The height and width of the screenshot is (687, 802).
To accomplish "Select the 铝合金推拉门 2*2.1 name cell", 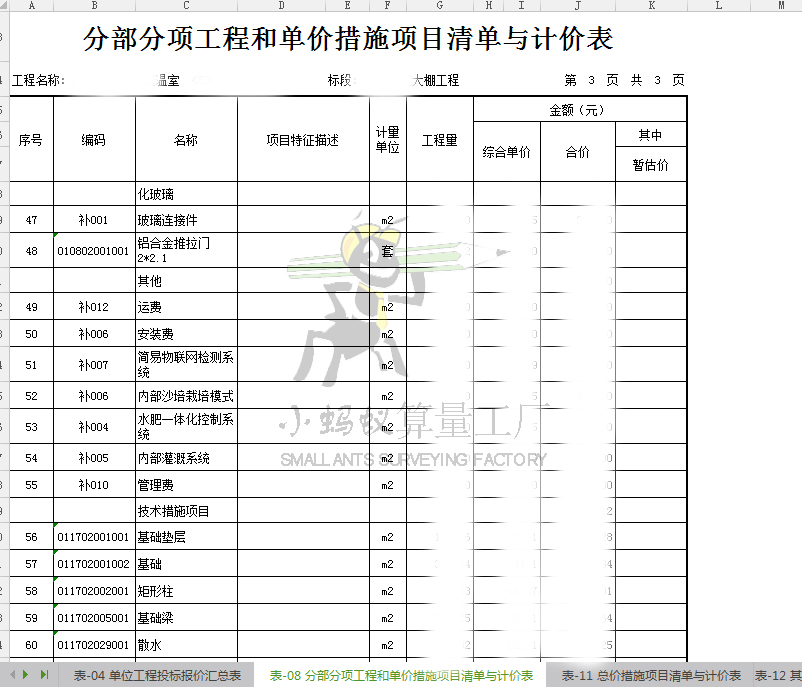I will tap(186, 251).
